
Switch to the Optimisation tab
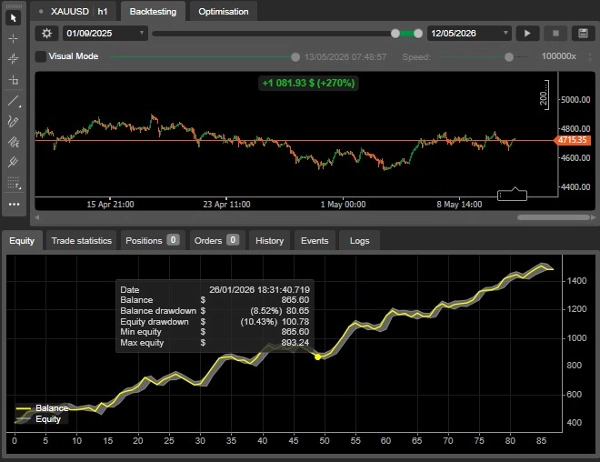(x=223, y=11)
